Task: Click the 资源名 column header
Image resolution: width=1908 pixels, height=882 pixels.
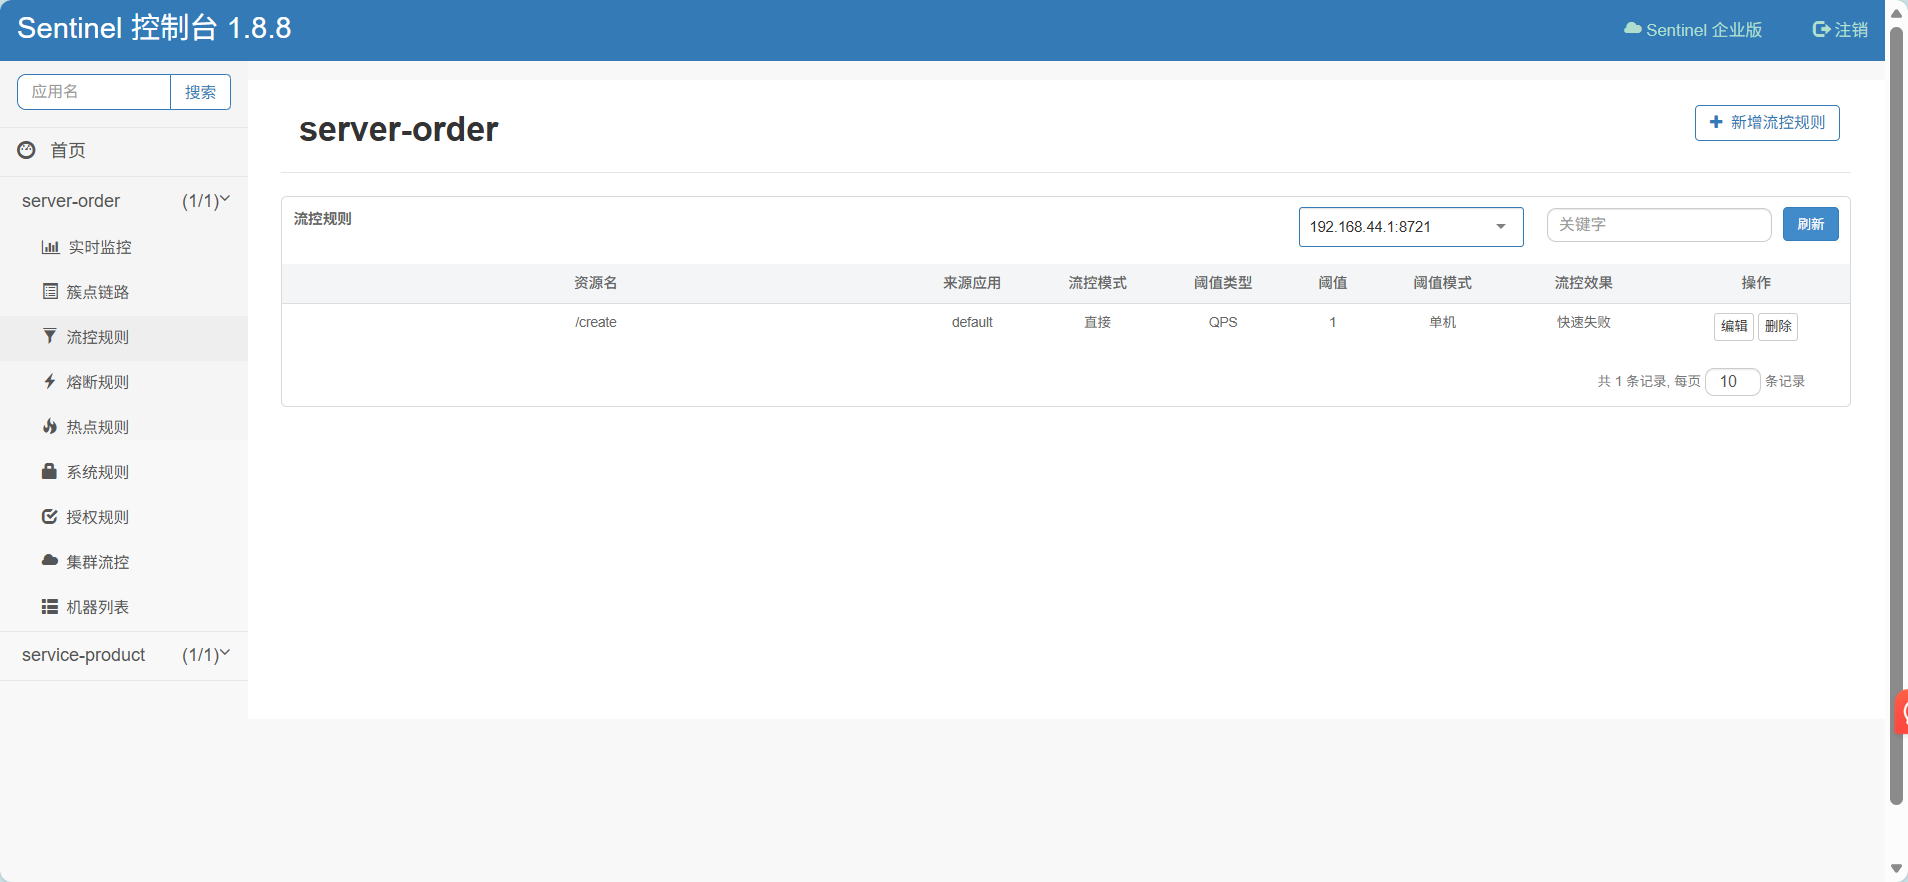Action: coord(596,283)
